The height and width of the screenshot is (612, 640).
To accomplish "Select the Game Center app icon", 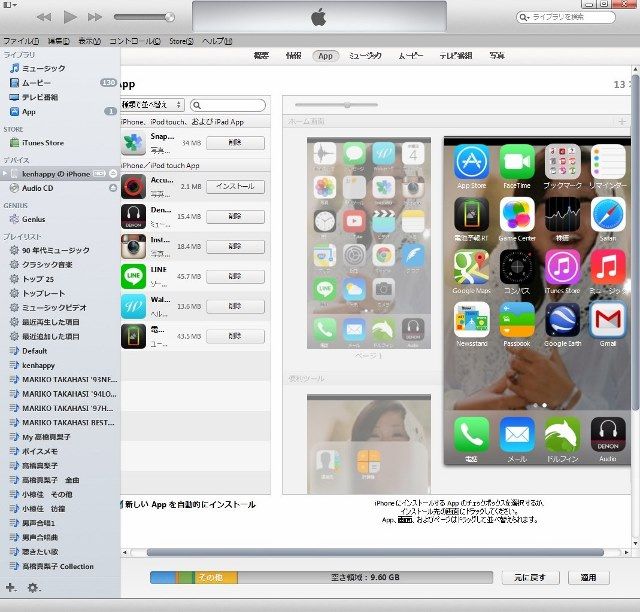I will 517,215.
